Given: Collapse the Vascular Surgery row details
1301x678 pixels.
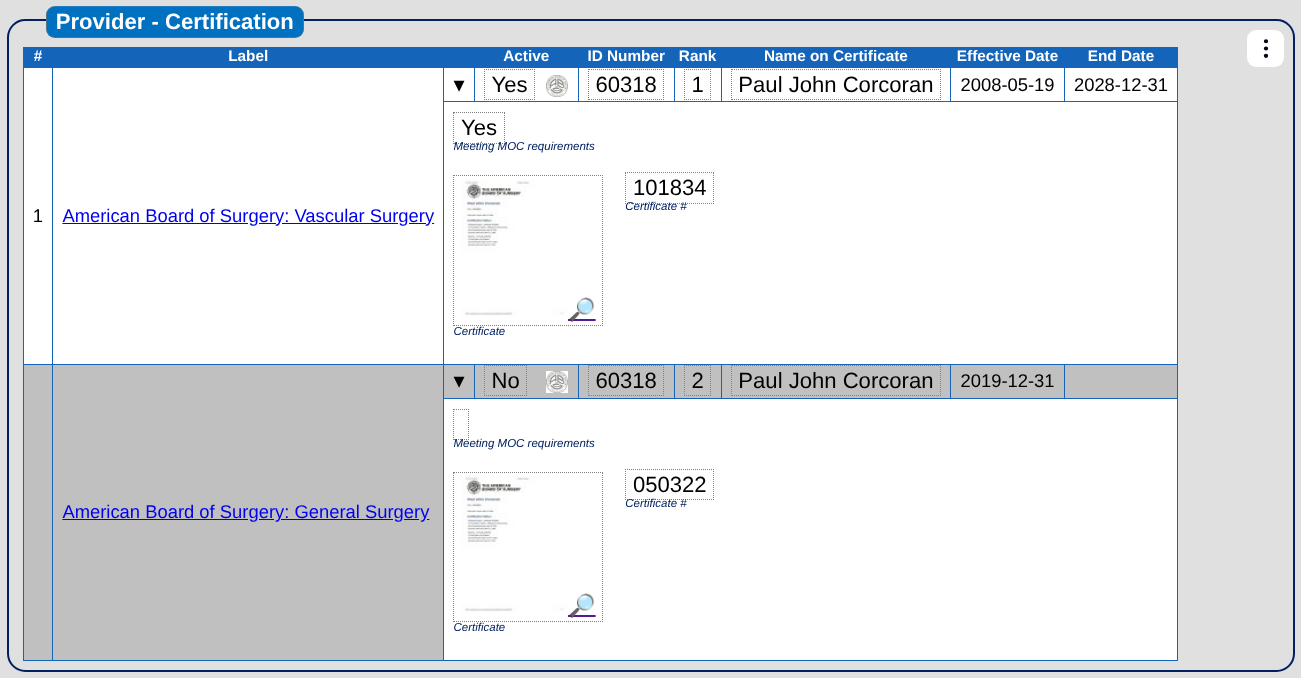Looking at the screenshot, I should pos(459,85).
